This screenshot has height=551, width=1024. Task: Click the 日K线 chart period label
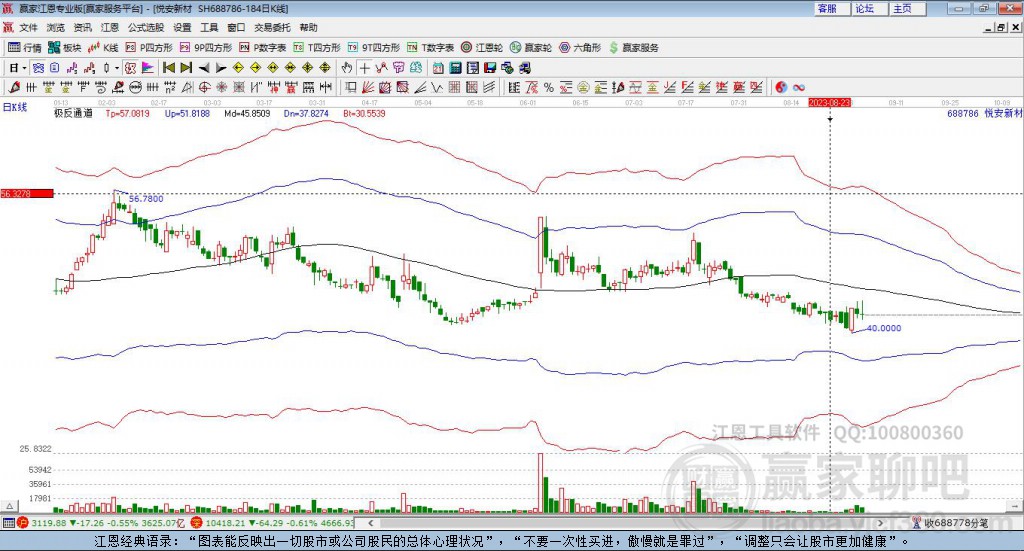click(15, 106)
